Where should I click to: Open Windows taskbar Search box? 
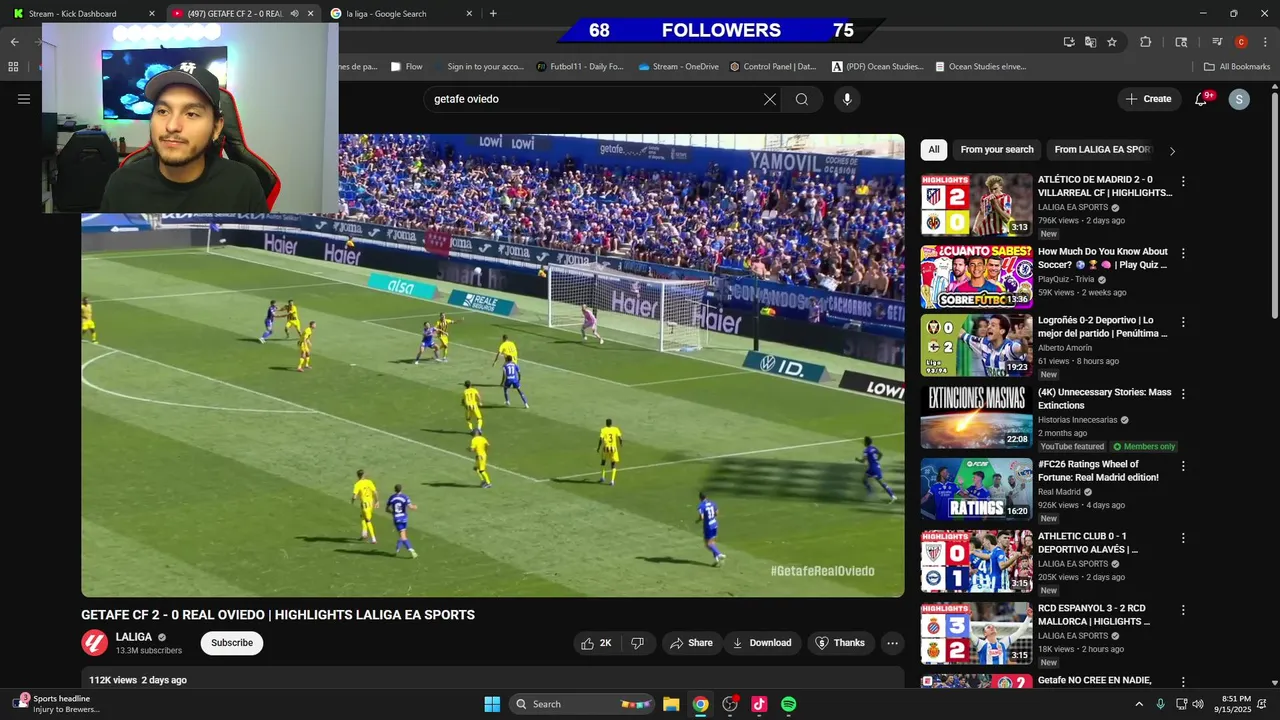(582, 704)
